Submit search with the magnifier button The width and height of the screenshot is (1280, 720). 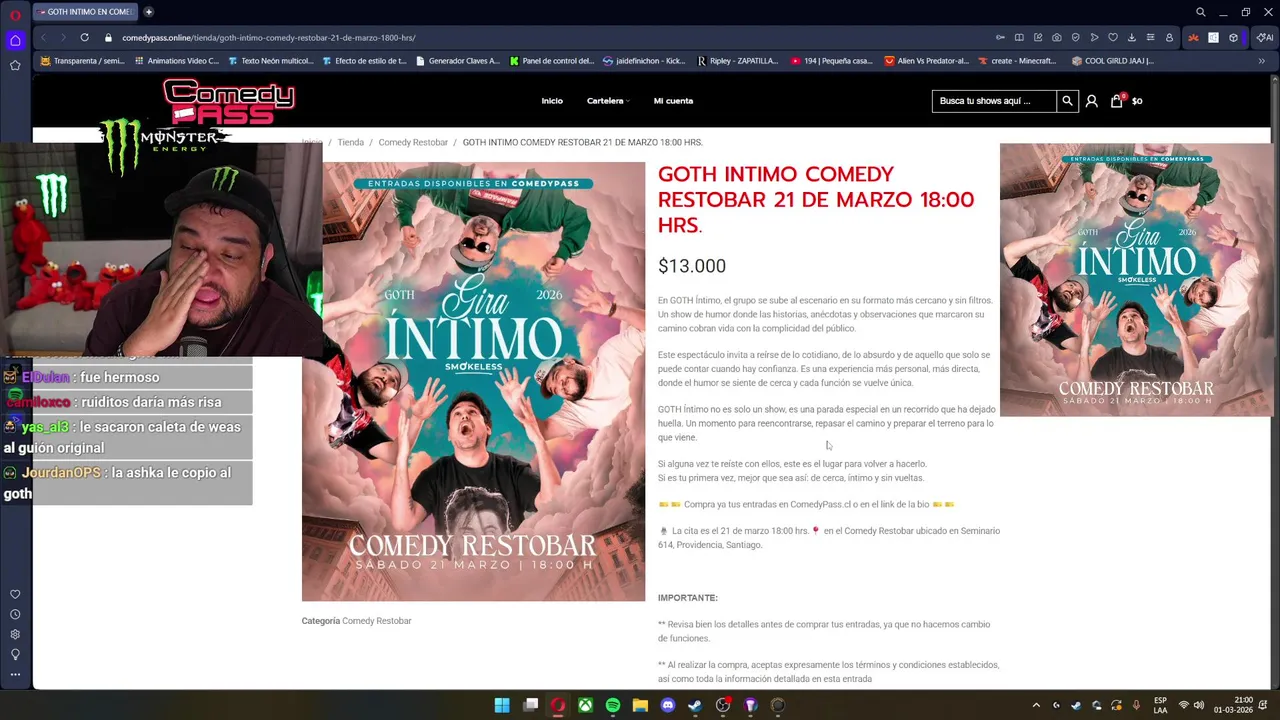tap(1067, 101)
